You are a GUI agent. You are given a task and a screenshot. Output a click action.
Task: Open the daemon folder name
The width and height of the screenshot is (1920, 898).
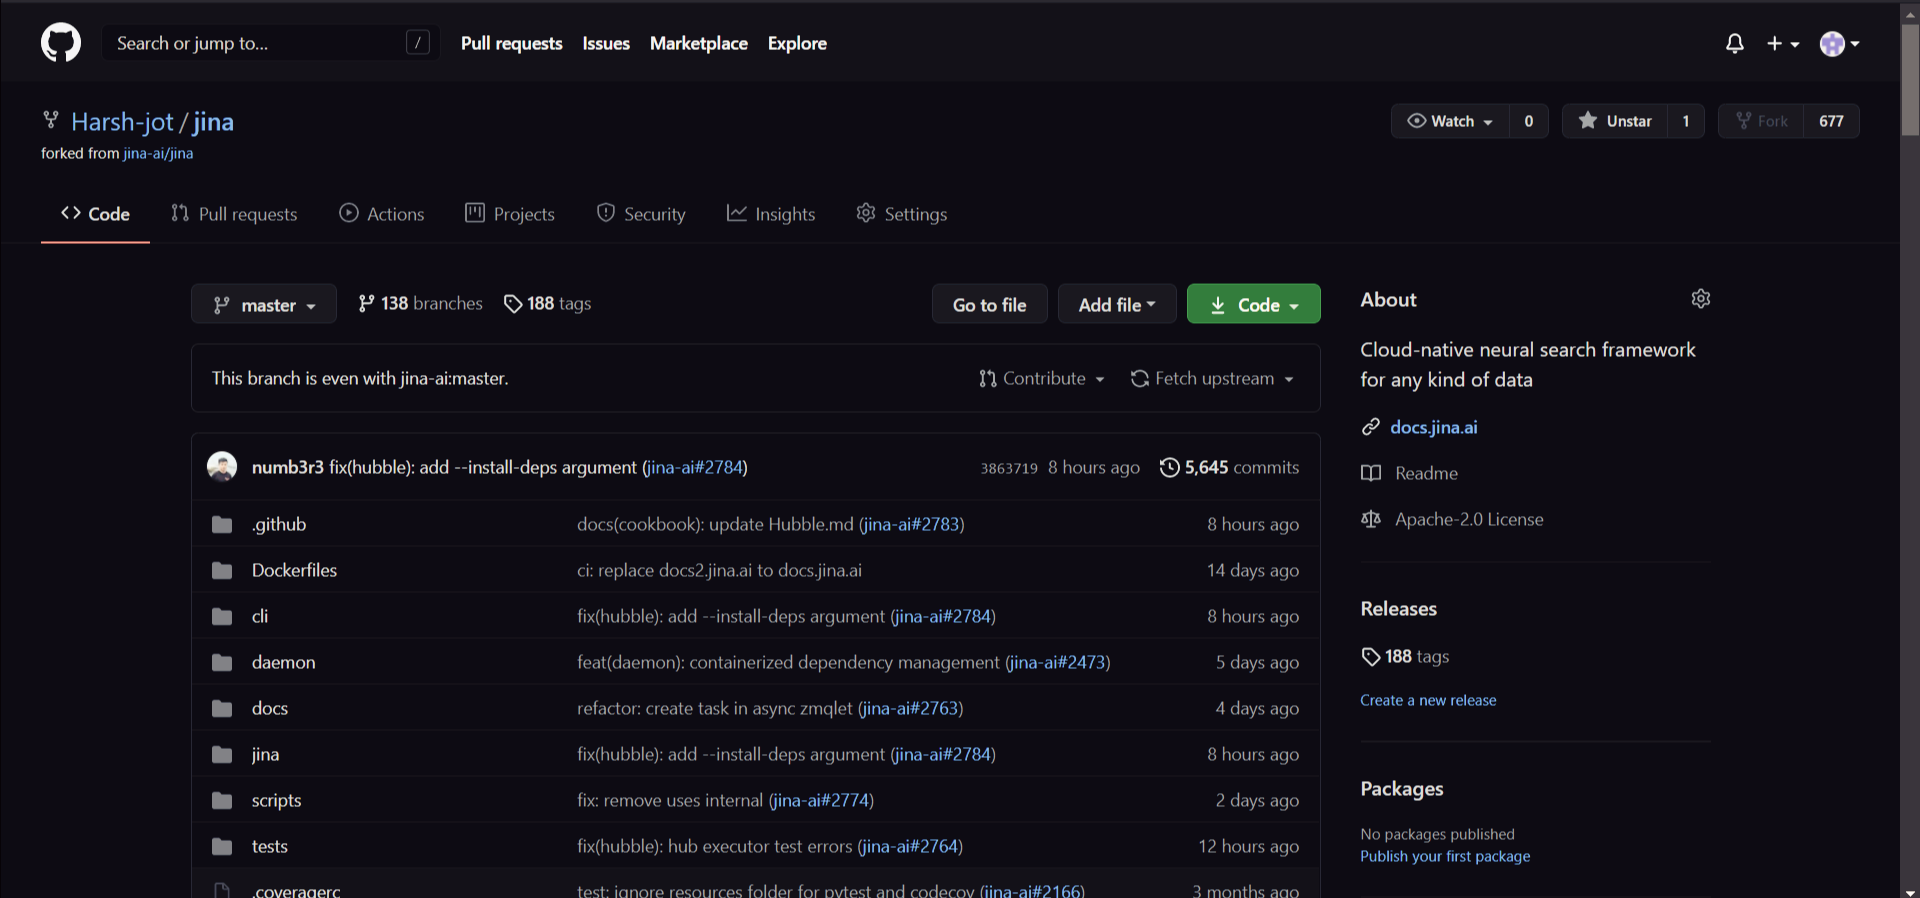point(283,662)
